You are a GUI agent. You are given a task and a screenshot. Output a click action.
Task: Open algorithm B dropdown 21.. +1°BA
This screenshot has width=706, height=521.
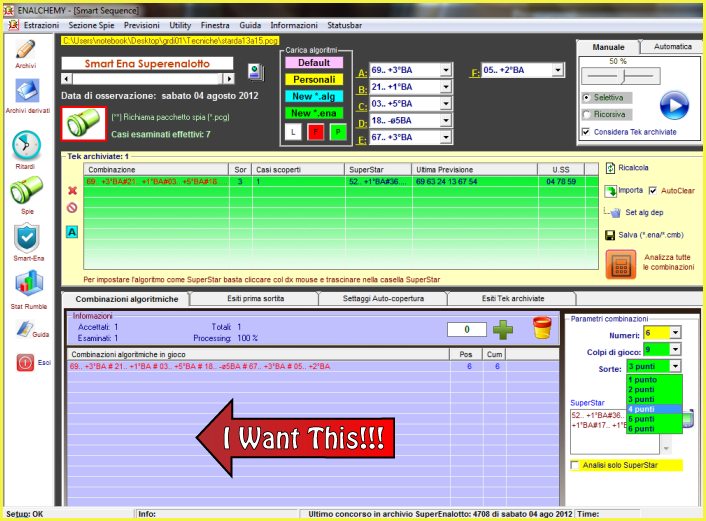[446, 87]
